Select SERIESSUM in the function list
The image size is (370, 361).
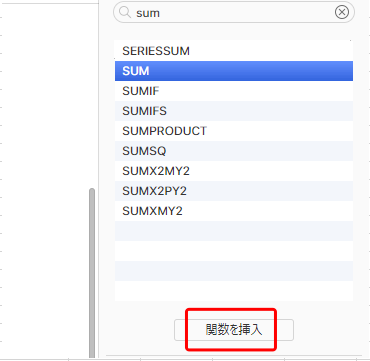click(234, 51)
